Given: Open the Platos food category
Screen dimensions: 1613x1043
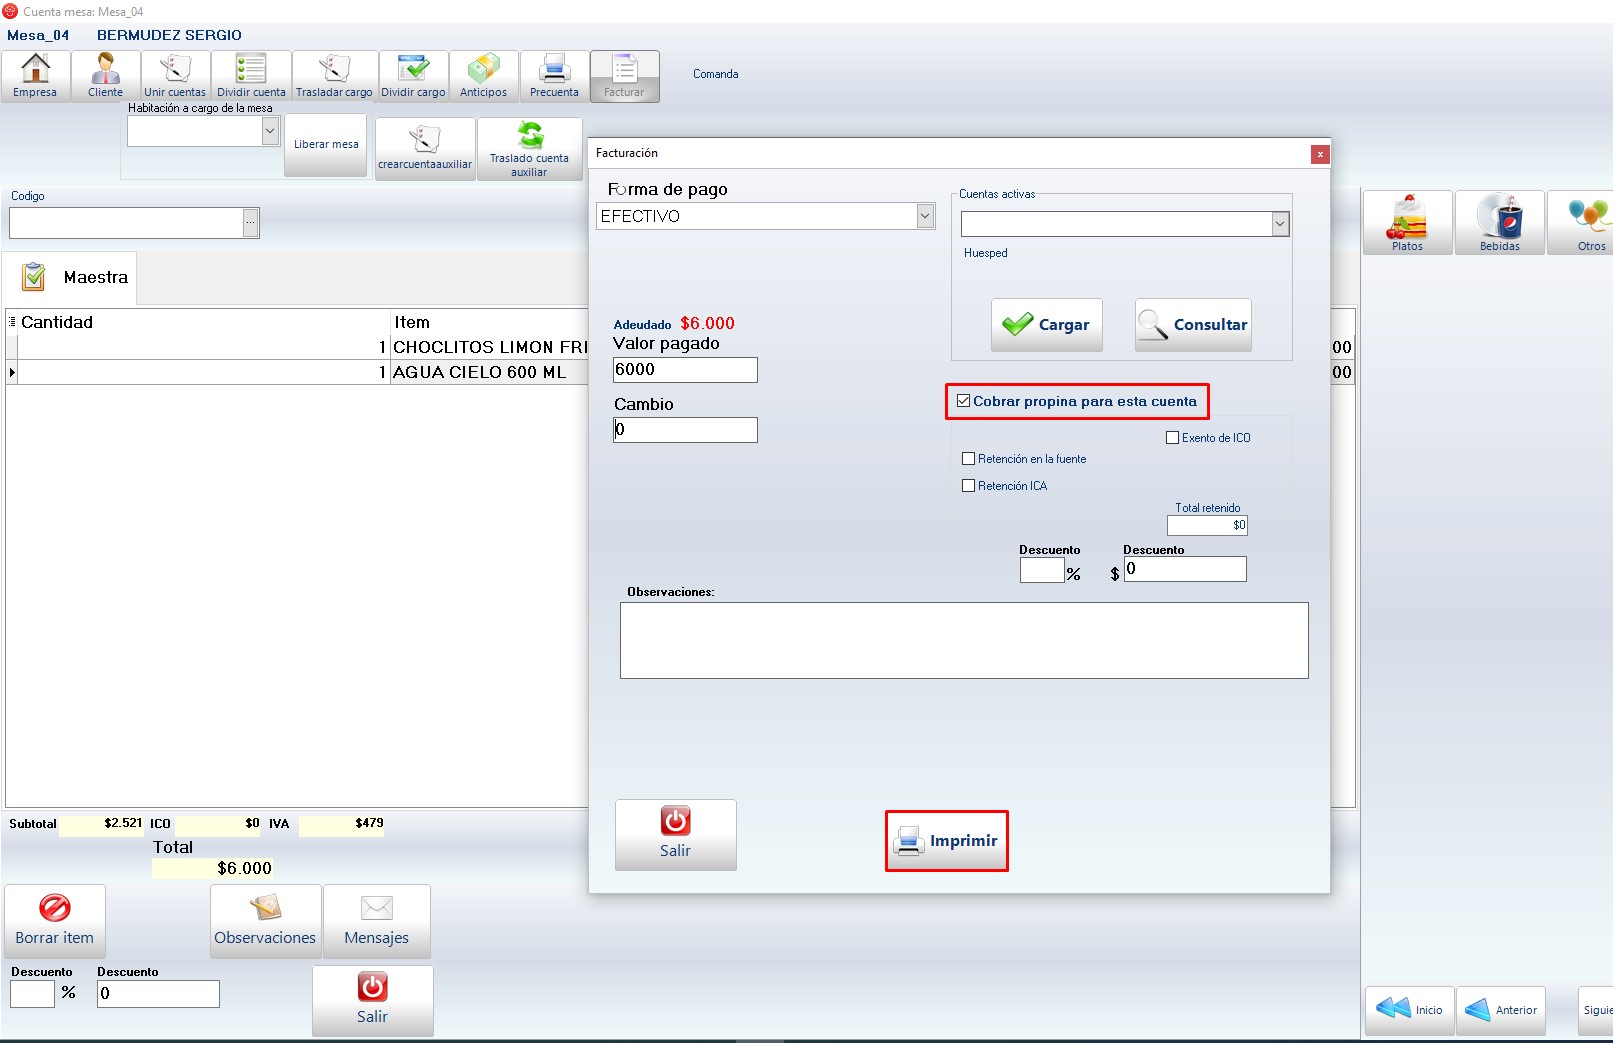Looking at the screenshot, I should tap(1407, 222).
